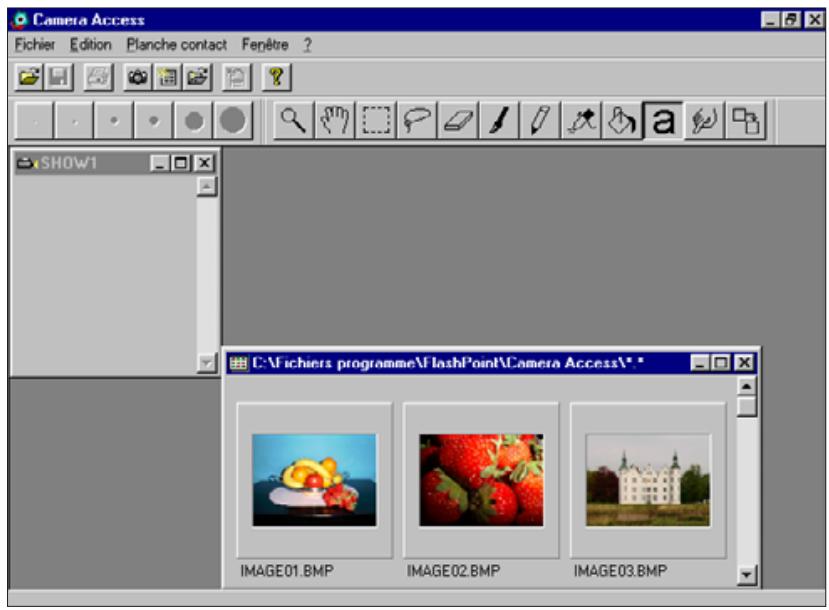Select the largest brush size circle
829x610 pixels.
click(233, 121)
